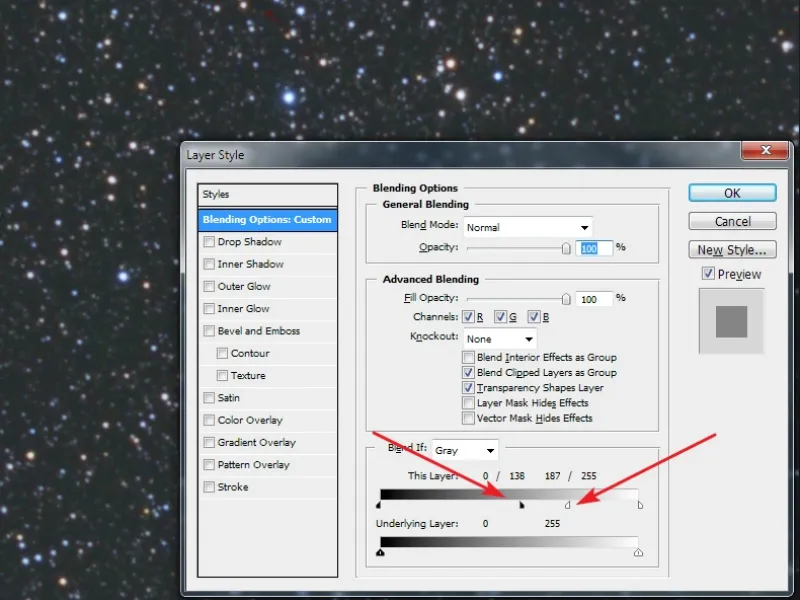The image size is (800, 600).
Task: Close the Layer Style dialog
Action: pos(766,153)
